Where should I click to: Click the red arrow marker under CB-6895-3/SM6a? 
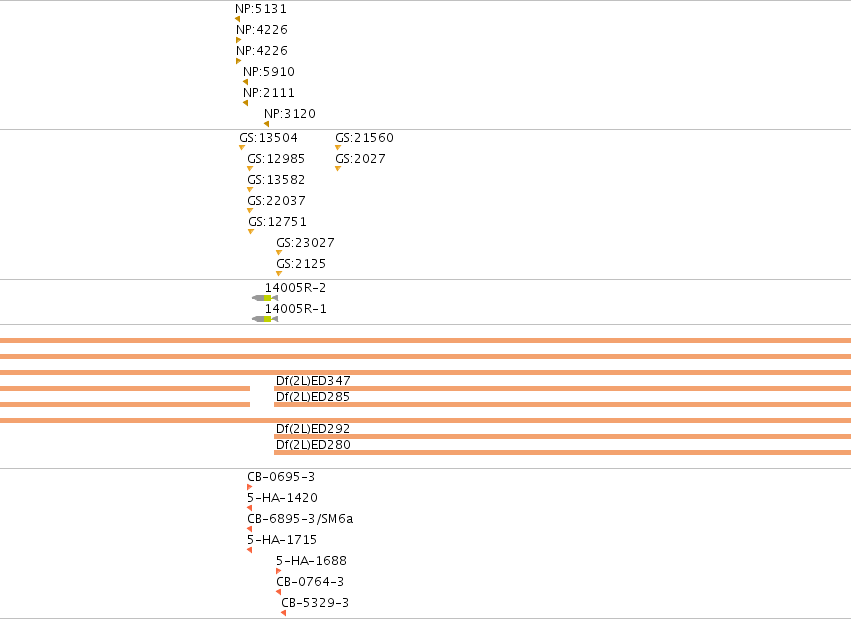coord(250,529)
